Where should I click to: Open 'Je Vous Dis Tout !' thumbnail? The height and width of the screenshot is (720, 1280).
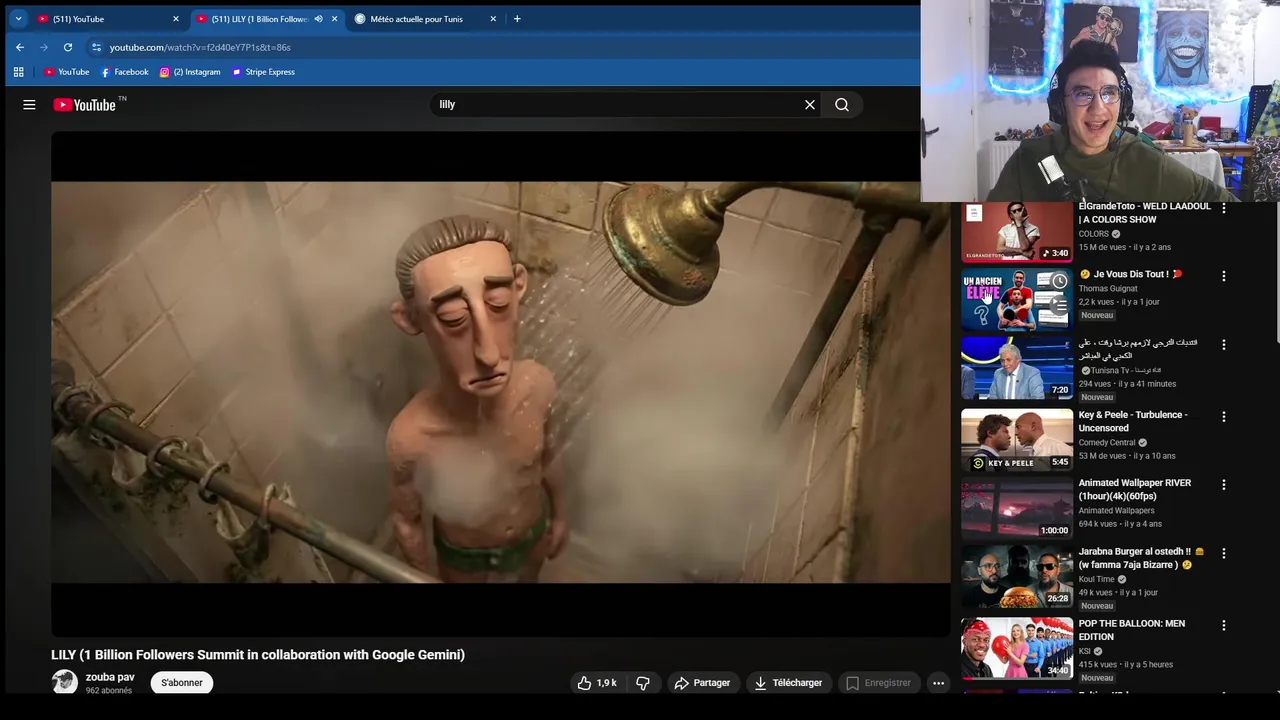pos(1017,299)
